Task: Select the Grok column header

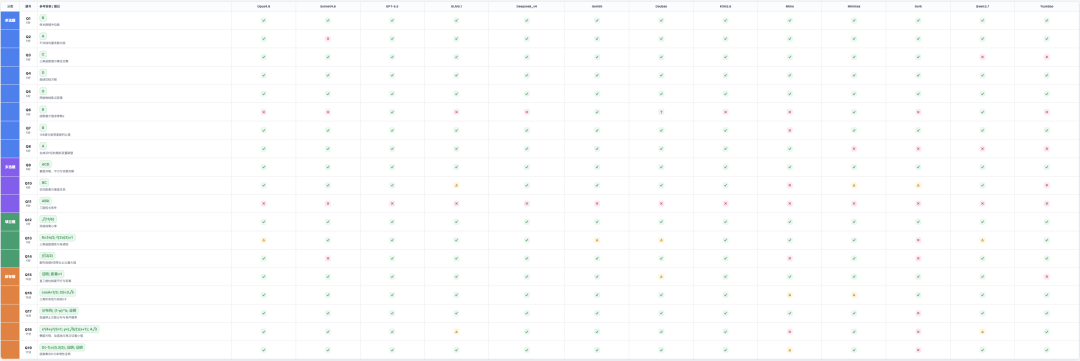Action: [x=917, y=6]
